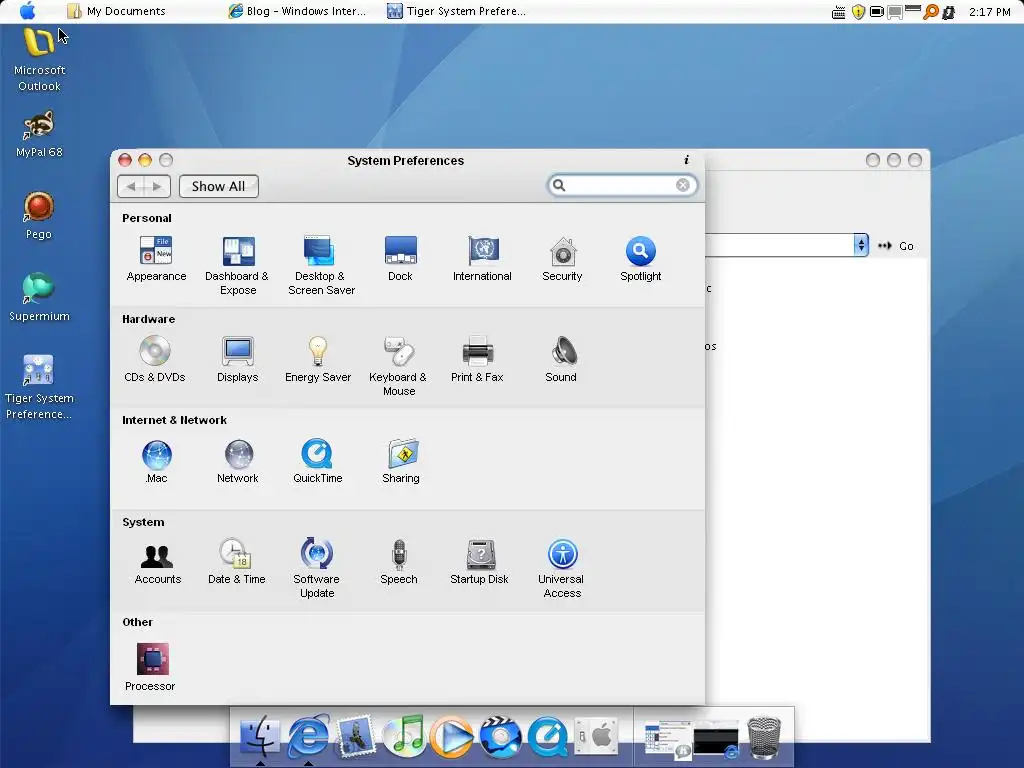The width and height of the screenshot is (1024, 768).
Task: Go back with the left arrow button
Action: point(131,186)
